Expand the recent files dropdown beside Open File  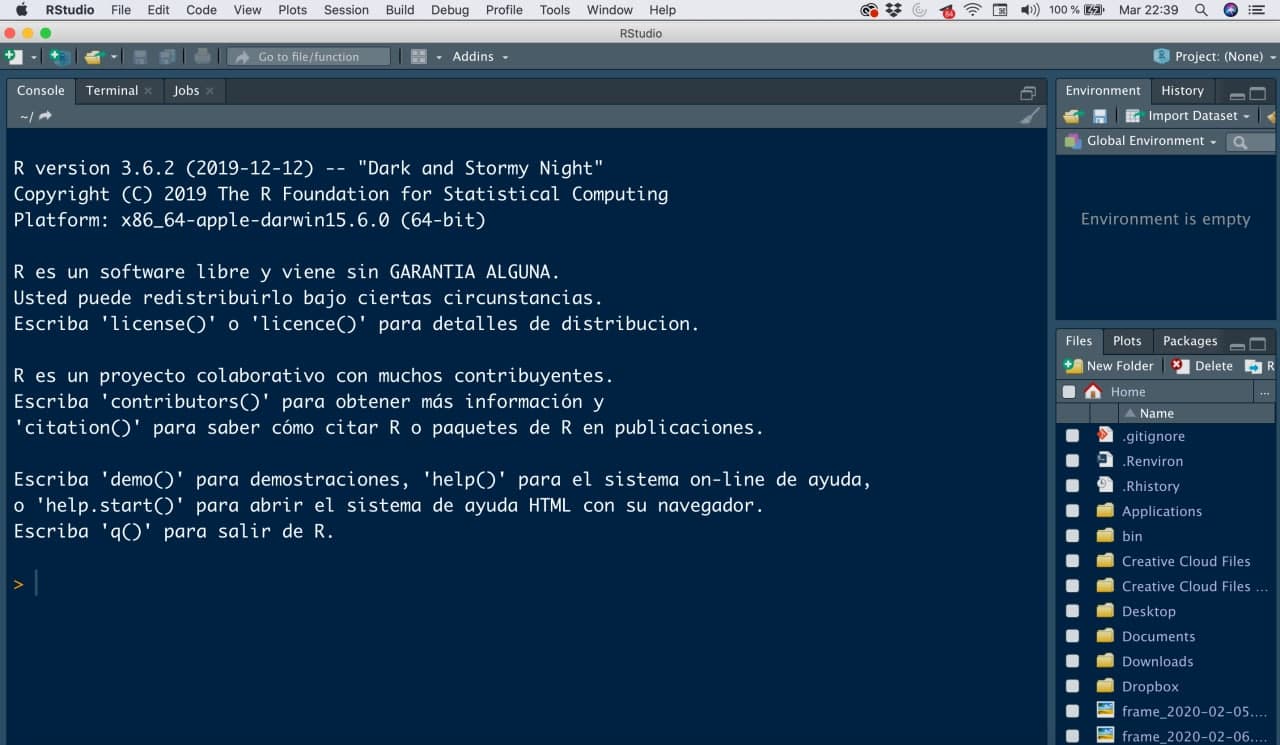pos(114,57)
